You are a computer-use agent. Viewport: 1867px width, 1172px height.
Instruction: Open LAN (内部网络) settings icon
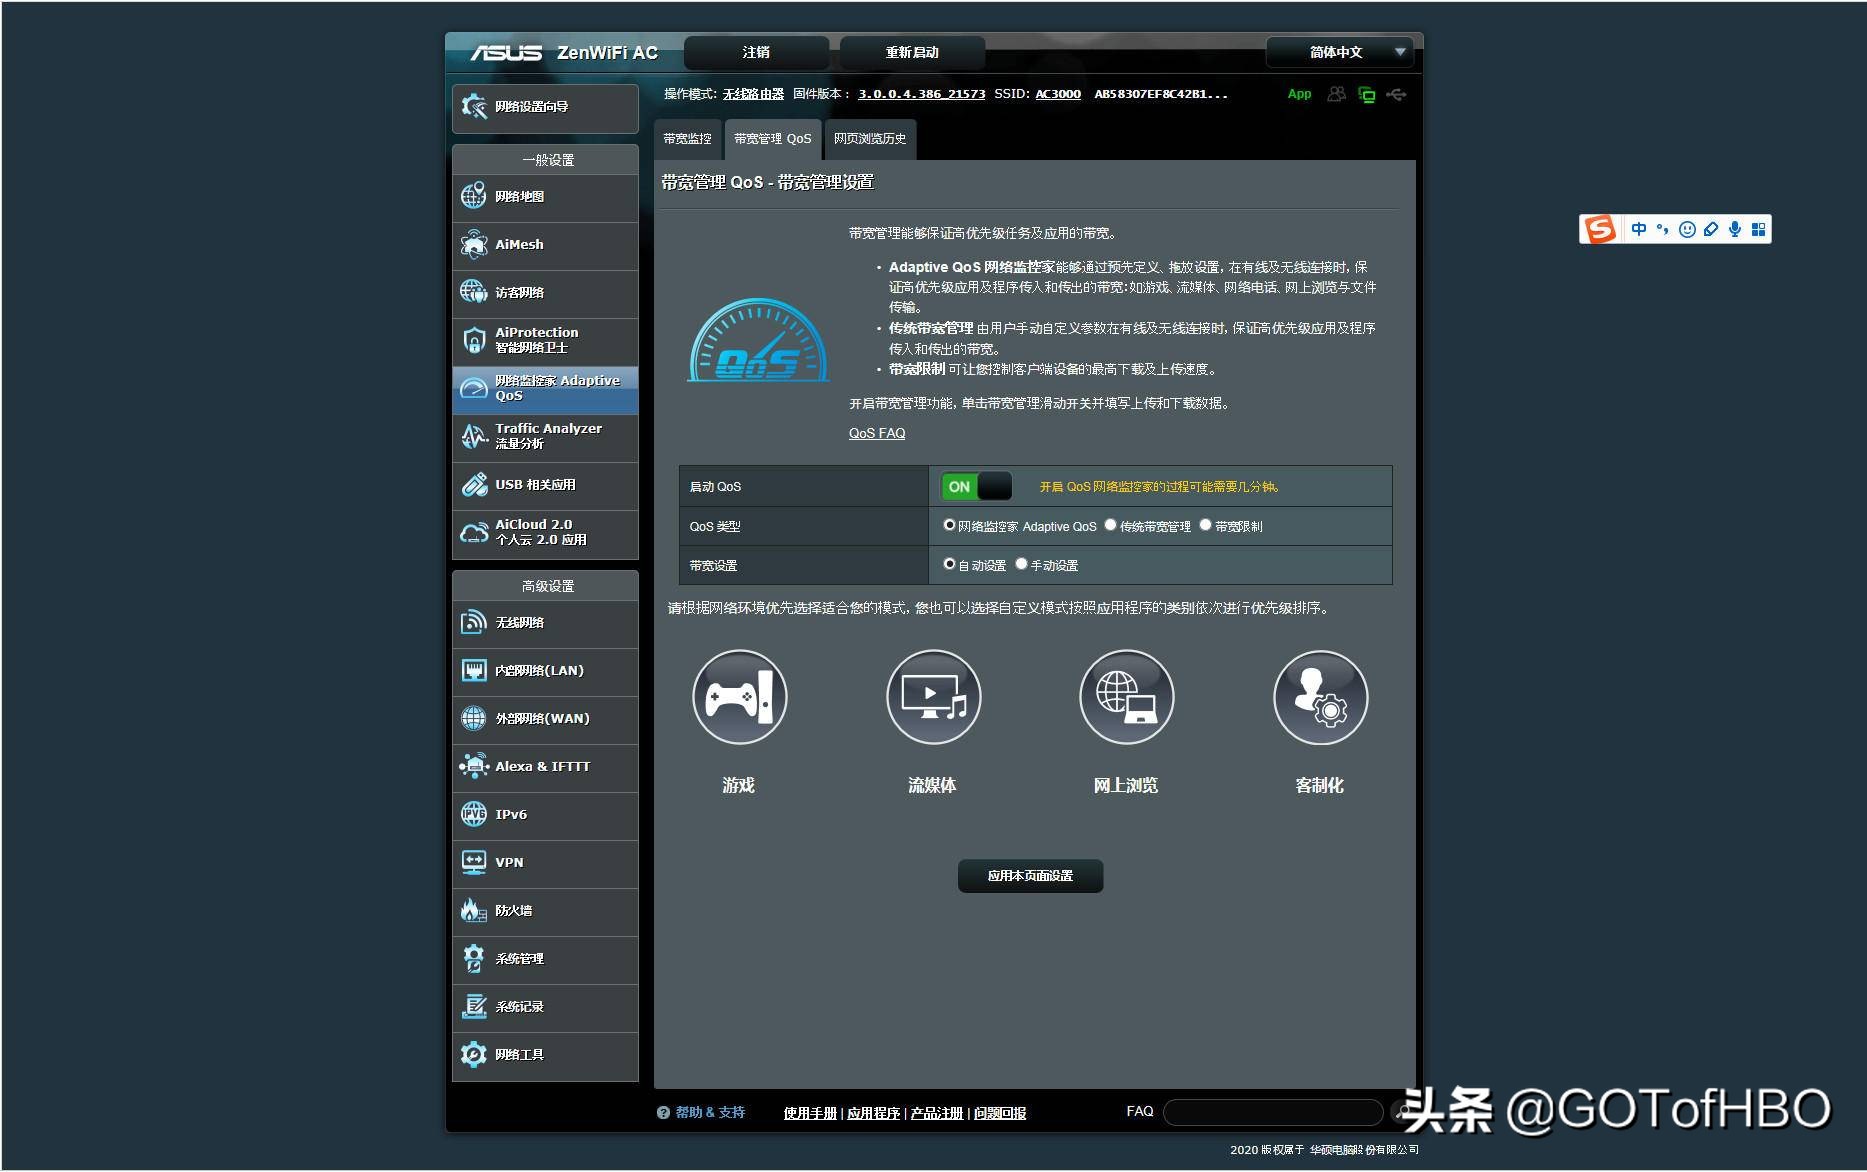[474, 670]
